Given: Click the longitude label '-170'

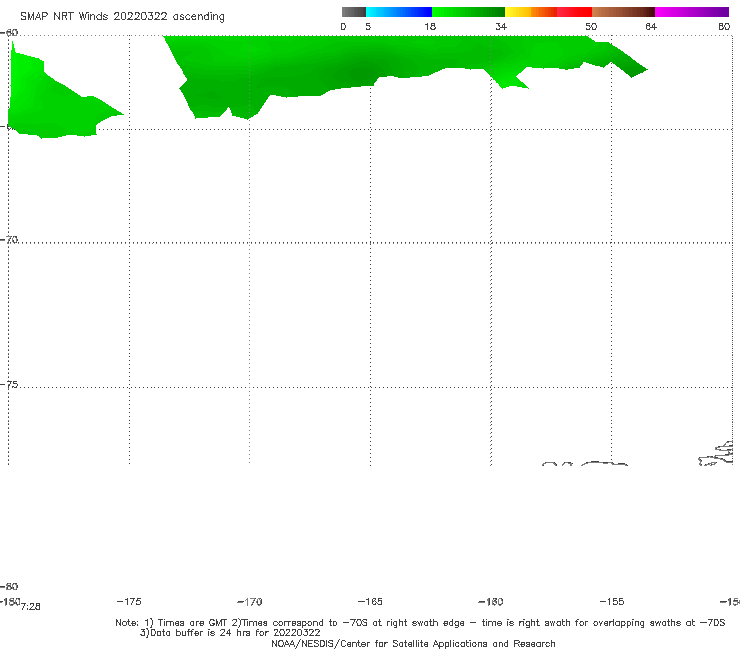Looking at the screenshot, I should coord(249,601).
